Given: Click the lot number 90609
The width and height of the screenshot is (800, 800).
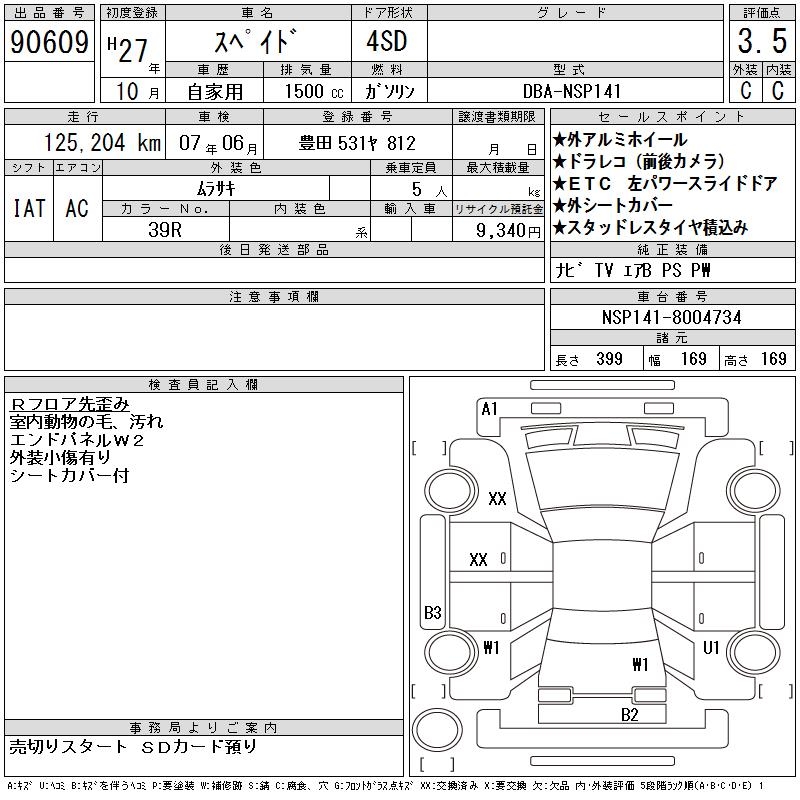Looking at the screenshot, I should tap(49, 41).
